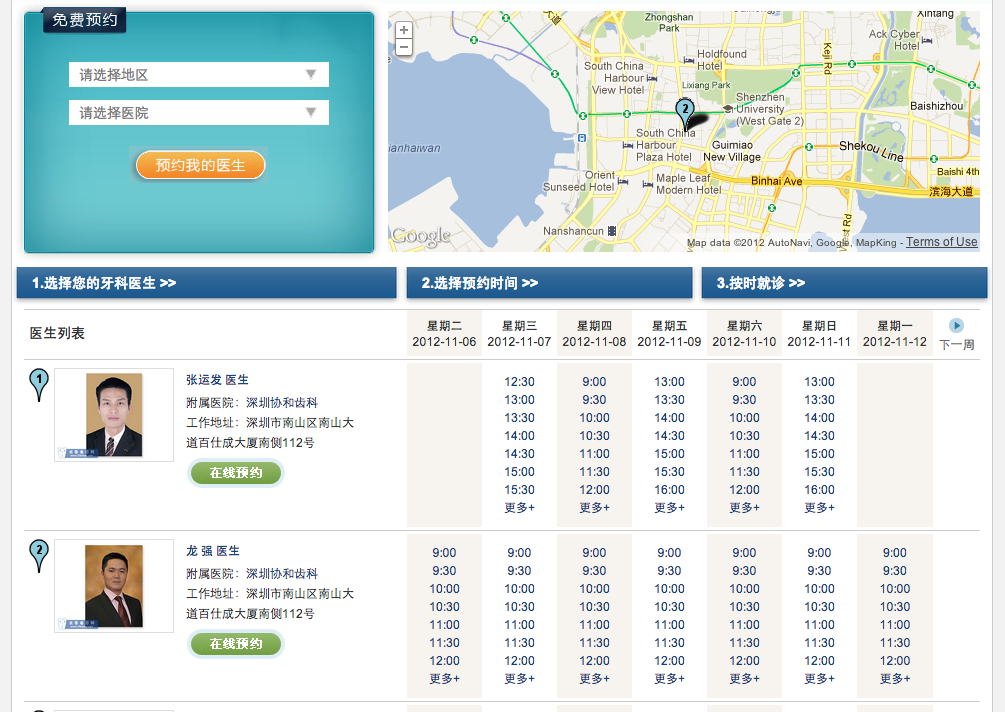1005x712 pixels.
Task: Pick 龙强 12:00 slot on 2012-11-09
Action: [x=669, y=661]
